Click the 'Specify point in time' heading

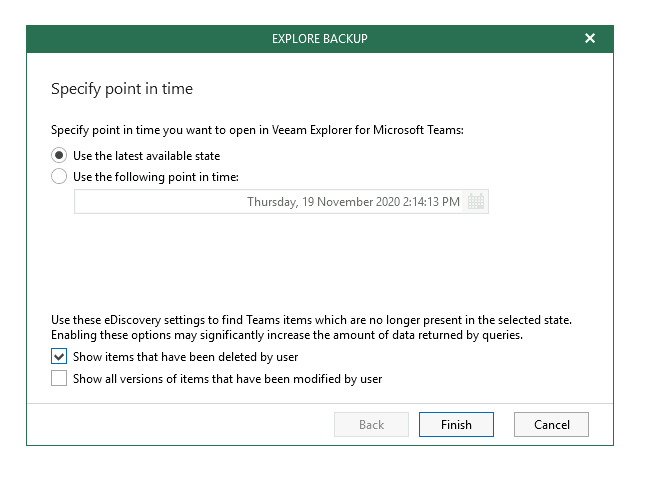122,89
